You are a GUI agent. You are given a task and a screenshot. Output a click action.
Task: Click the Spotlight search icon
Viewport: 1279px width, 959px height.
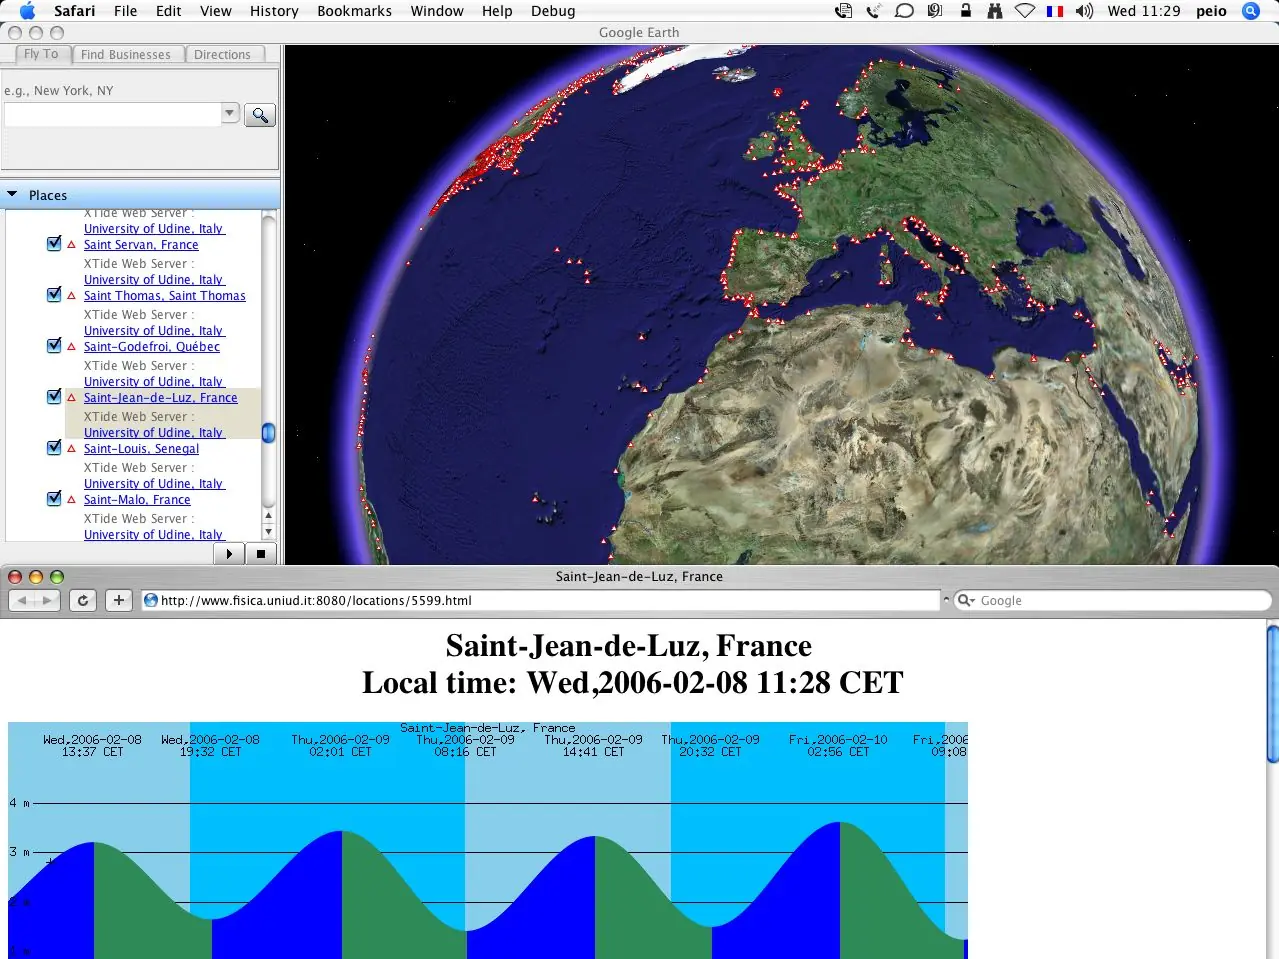pyautogui.click(x=1250, y=11)
